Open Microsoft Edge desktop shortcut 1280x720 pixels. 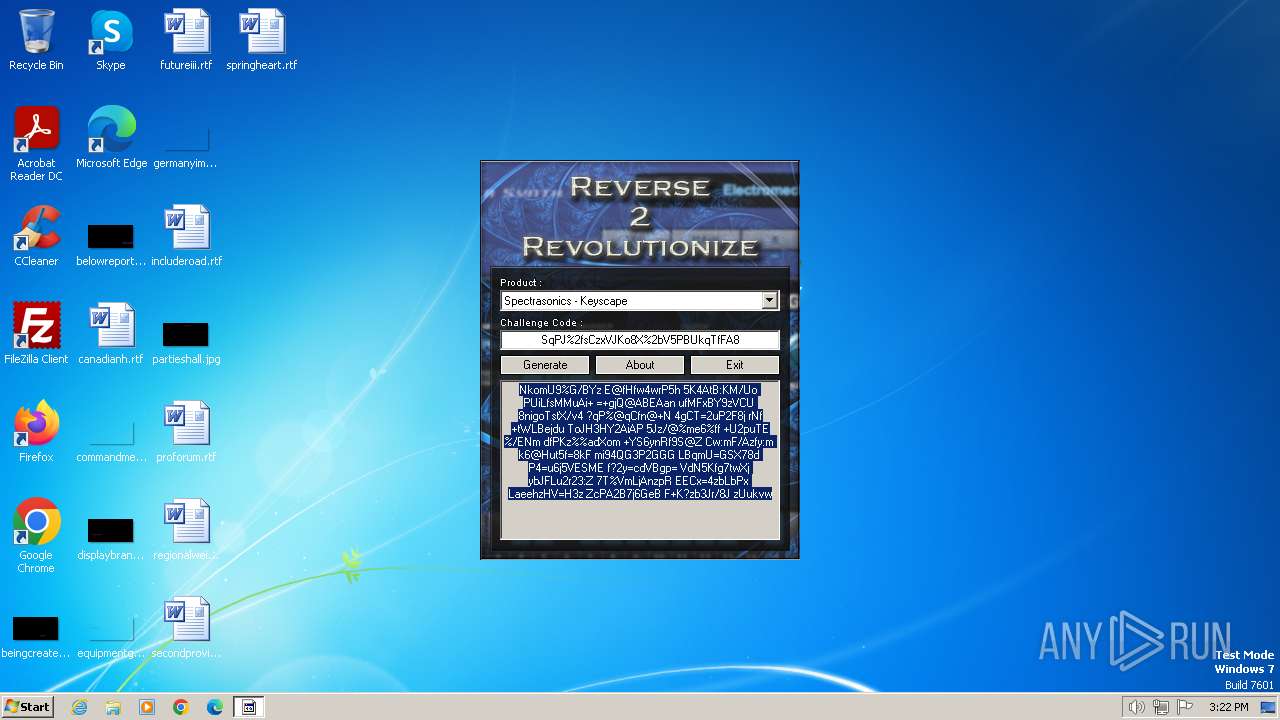(x=111, y=138)
